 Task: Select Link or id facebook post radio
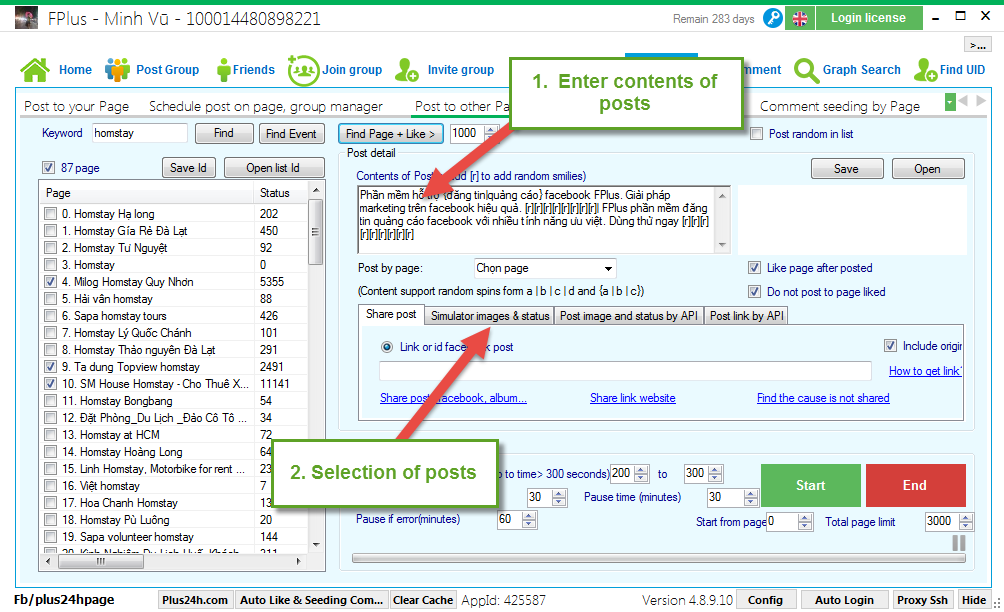(387, 347)
